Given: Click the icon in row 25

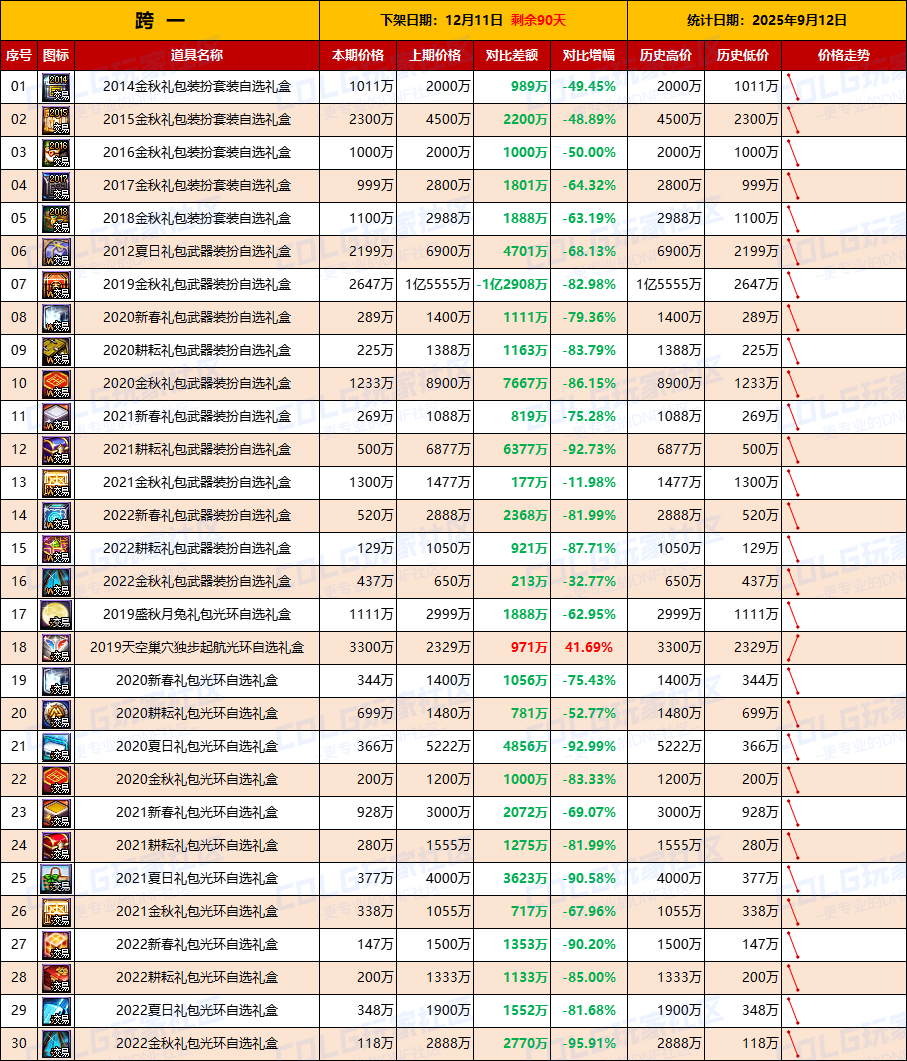Looking at the screenshot, I should pyautogui.click(x=56, y=879).
